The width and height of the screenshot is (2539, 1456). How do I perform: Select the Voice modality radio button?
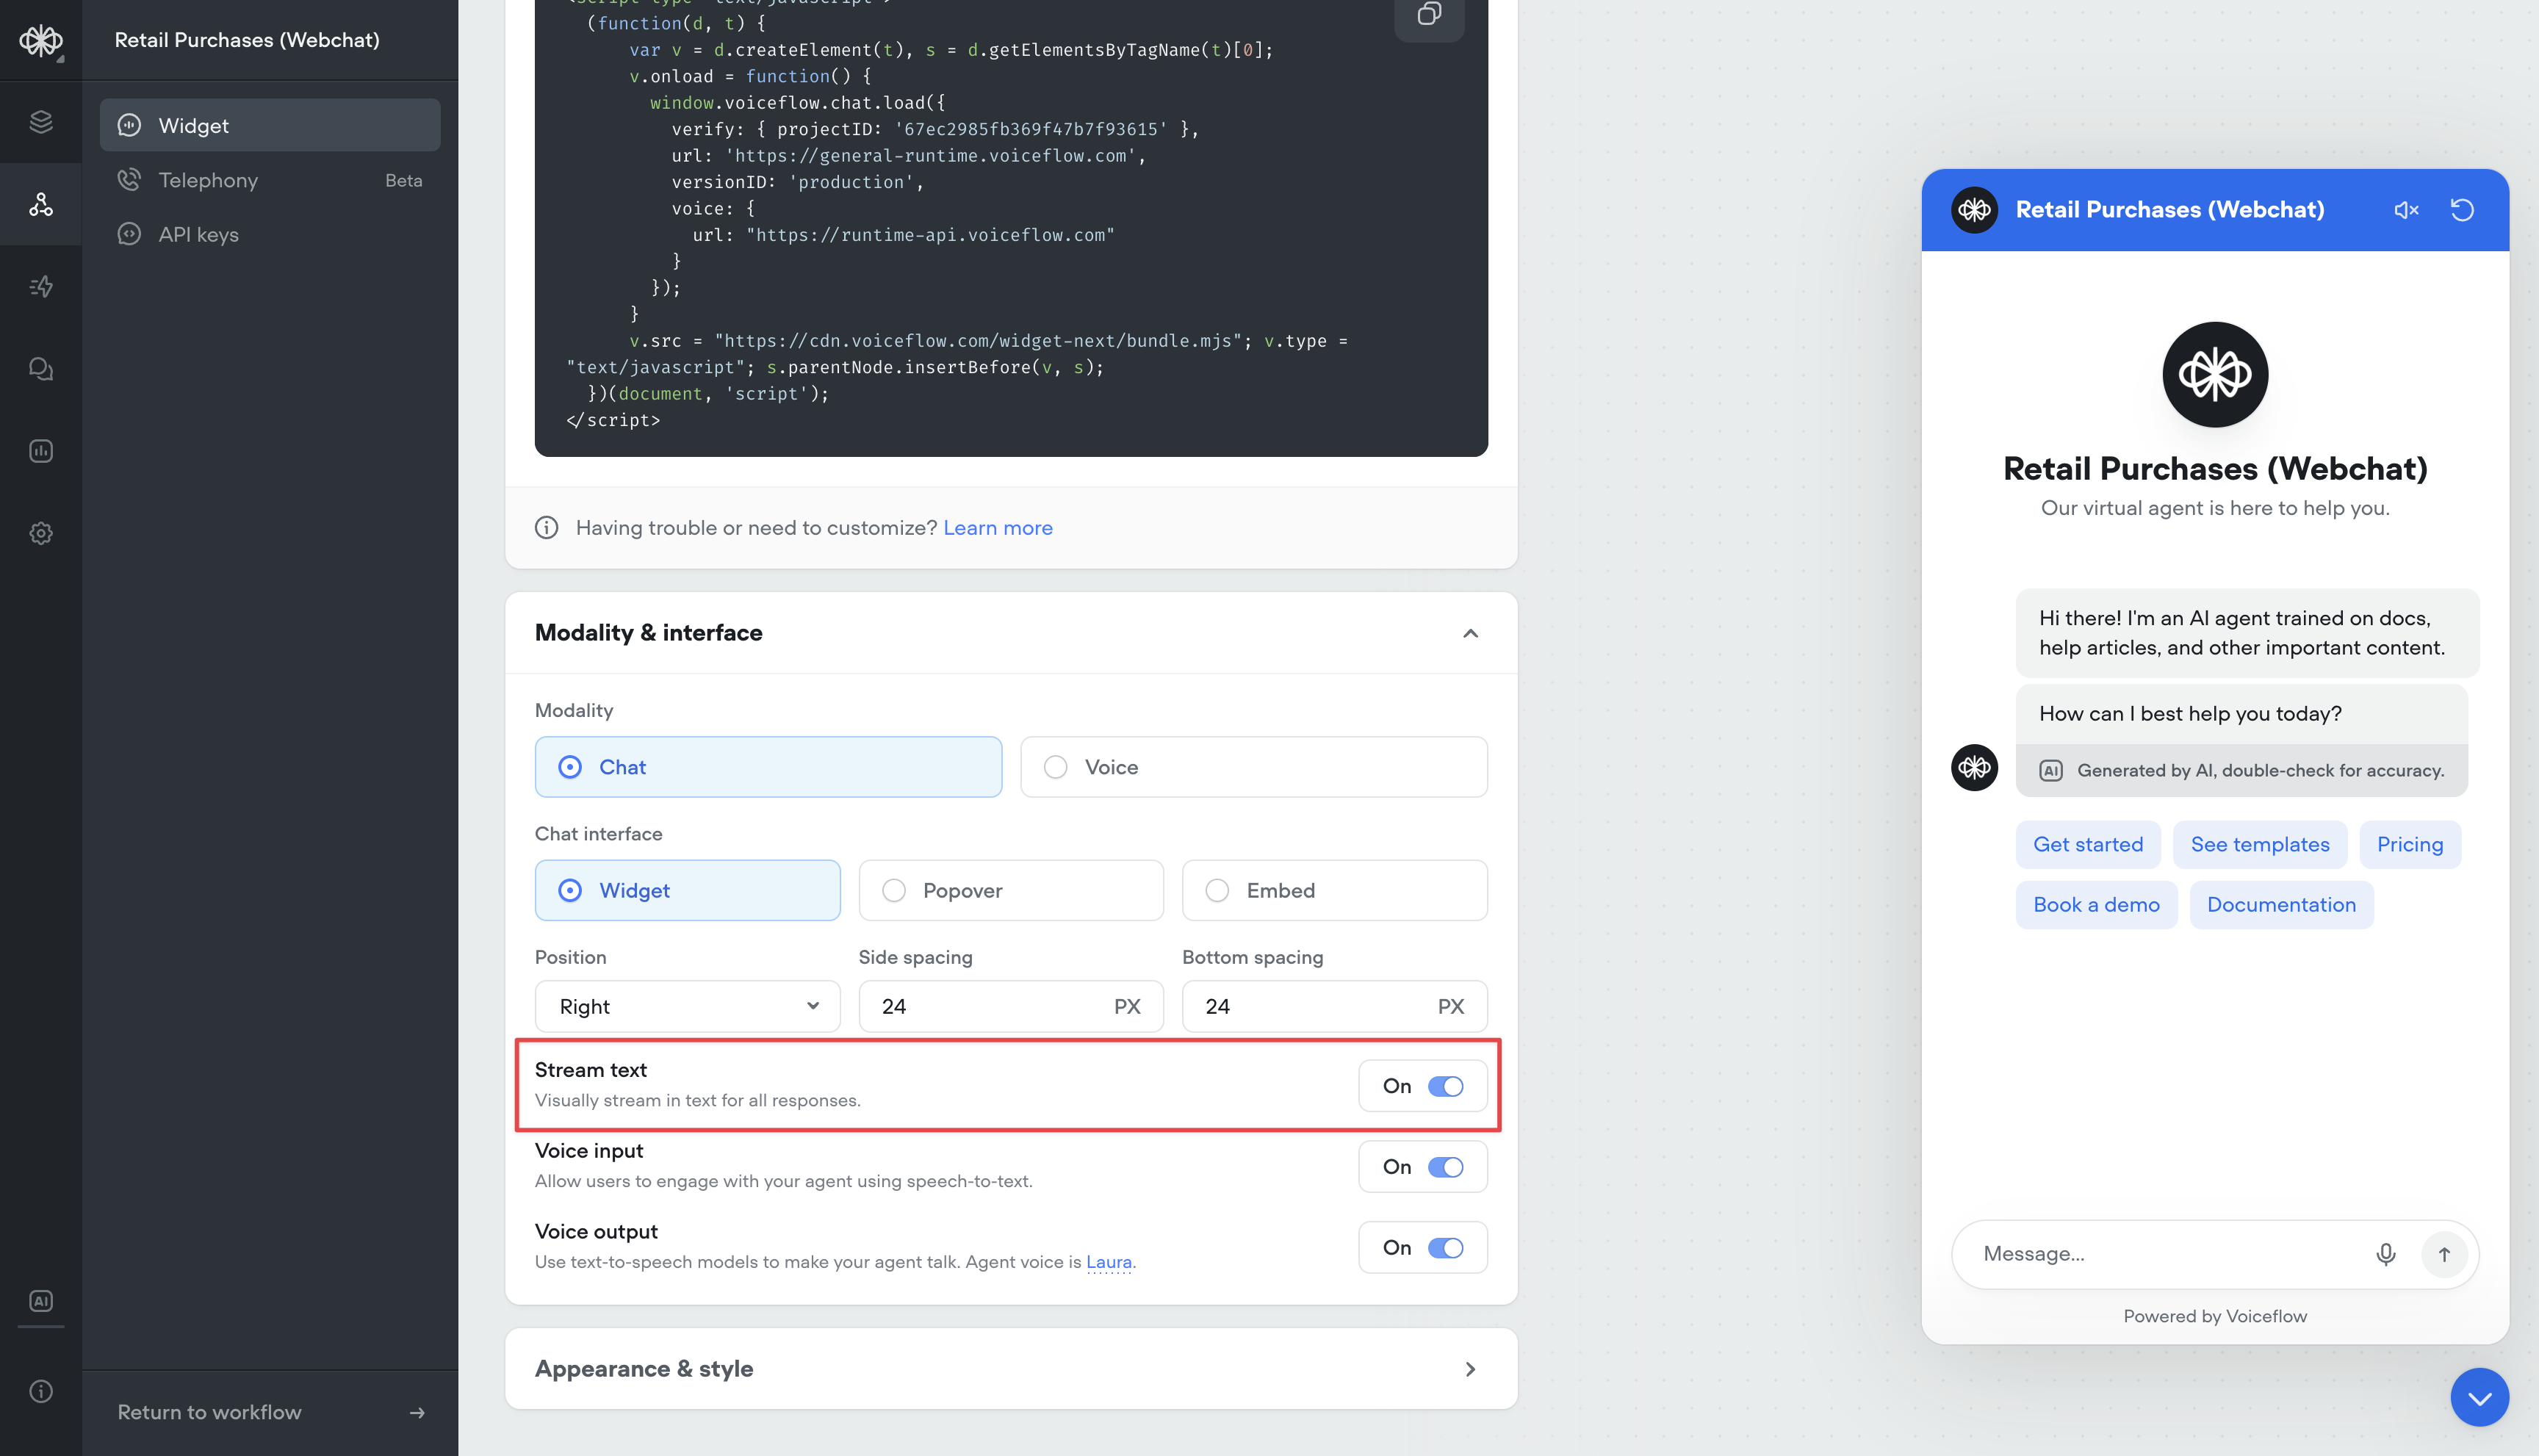(1055, 766)
